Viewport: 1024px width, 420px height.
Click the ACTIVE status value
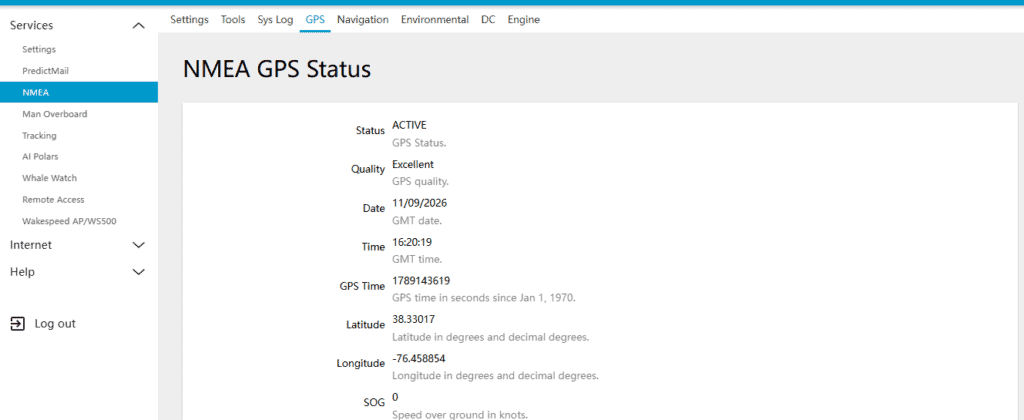(409, 125)
